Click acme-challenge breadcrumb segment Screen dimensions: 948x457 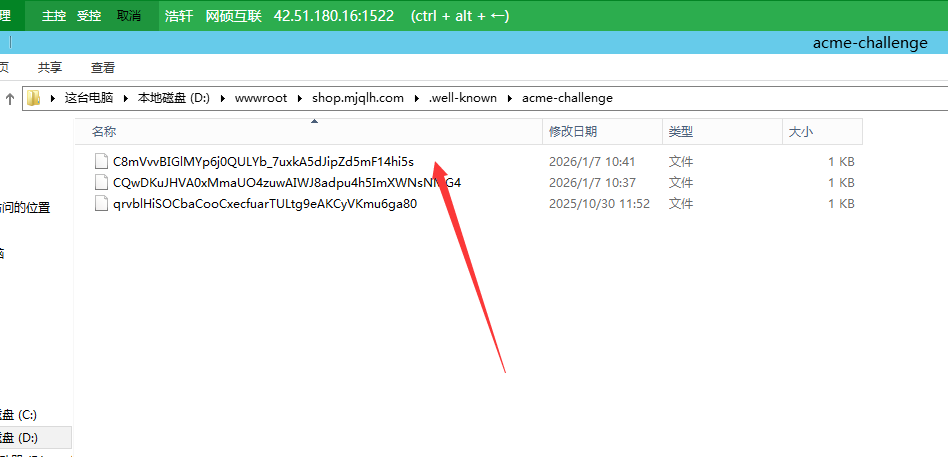tap(567, 98)
